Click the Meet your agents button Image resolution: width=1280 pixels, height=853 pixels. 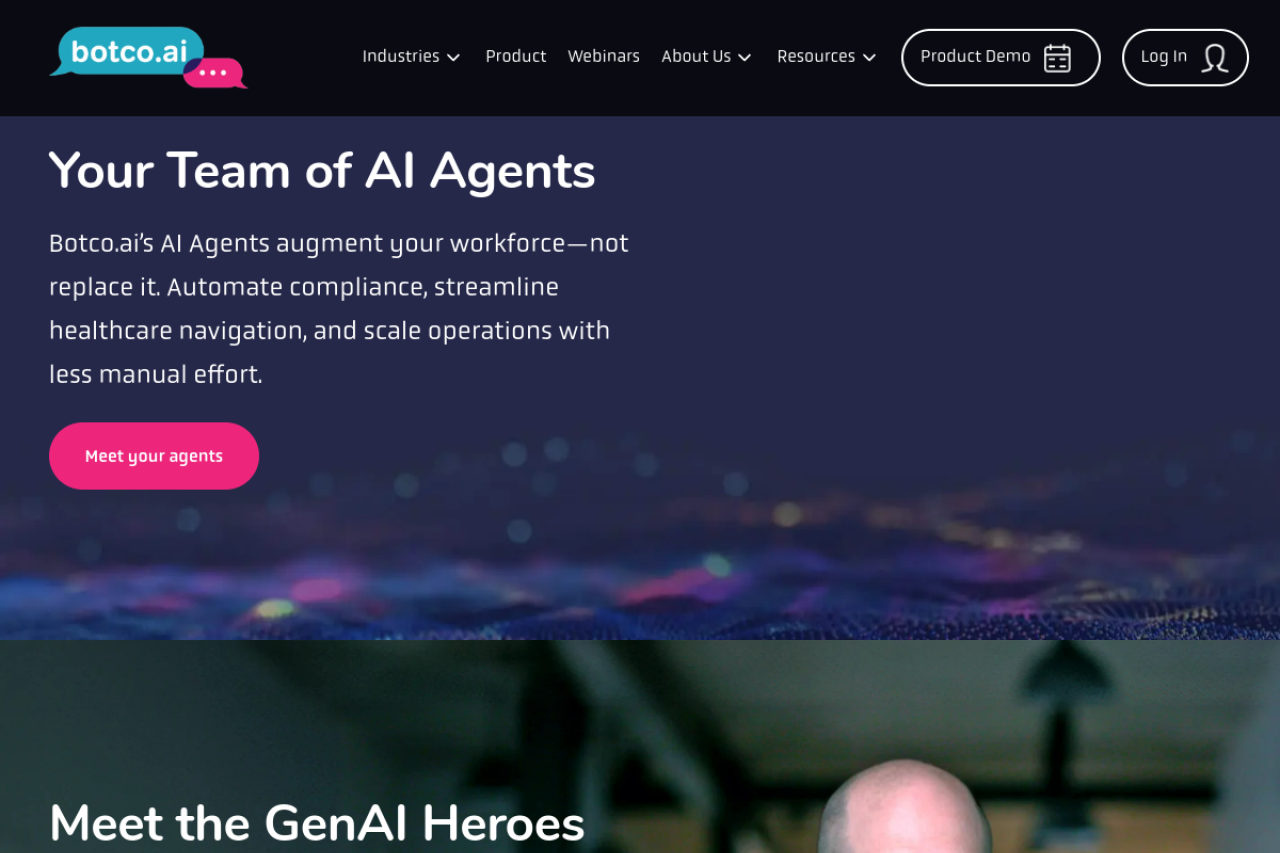pyautogui.click(x=154, y=456)
